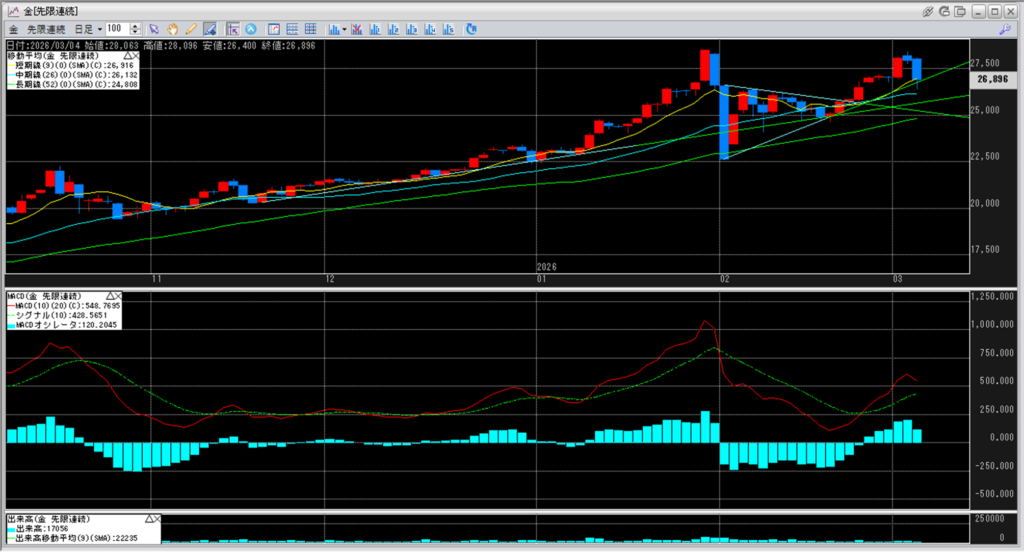1024x552 pixels.
Task: Select the pencil drawing tool
Action: coord(190,29)
